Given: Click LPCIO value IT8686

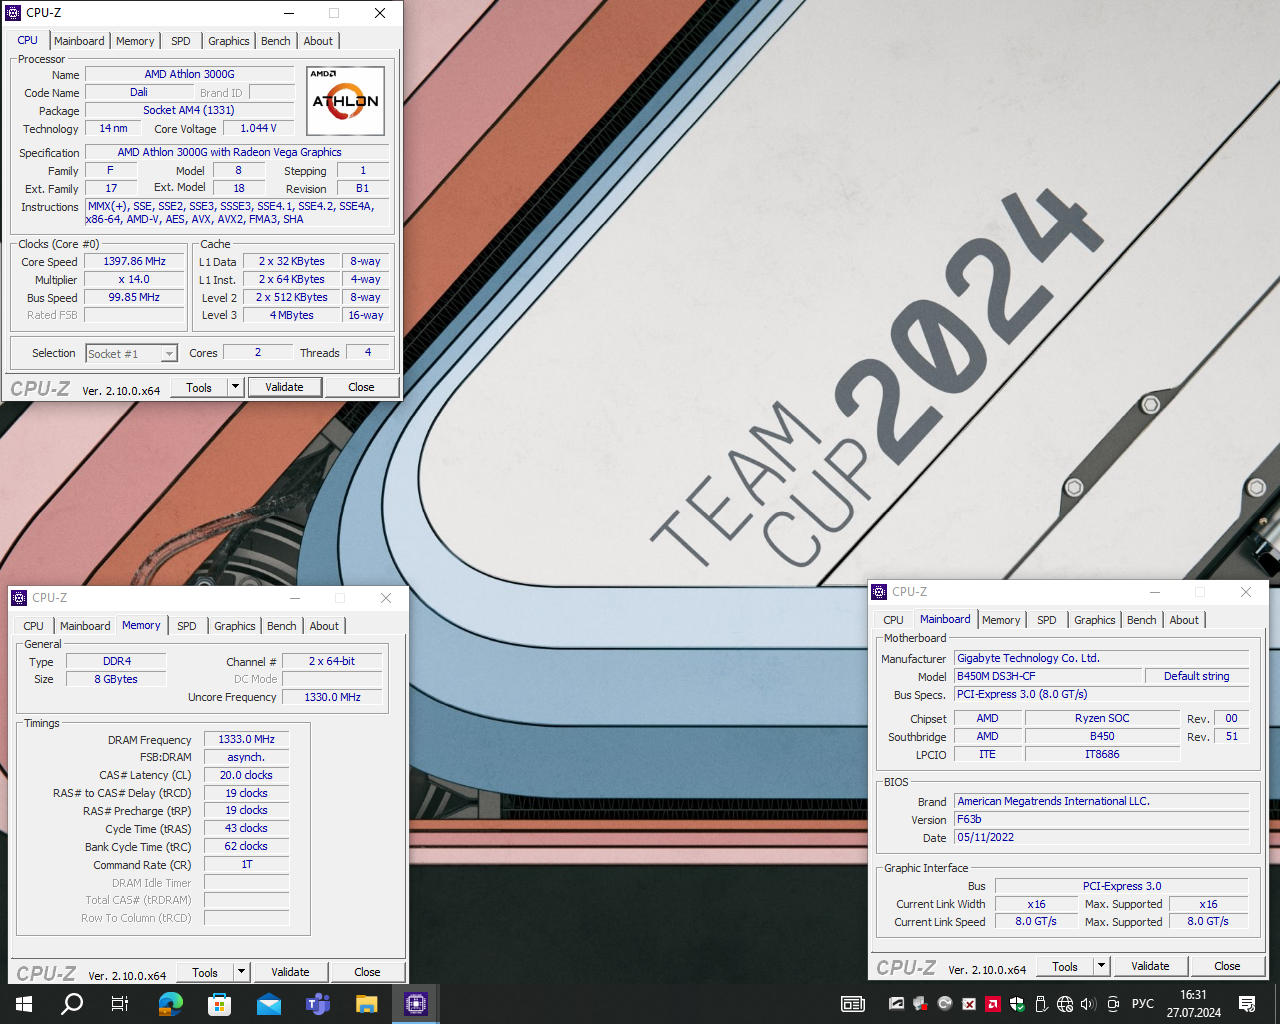Looking at the screenshot, I should click(x=1102, y=754).
